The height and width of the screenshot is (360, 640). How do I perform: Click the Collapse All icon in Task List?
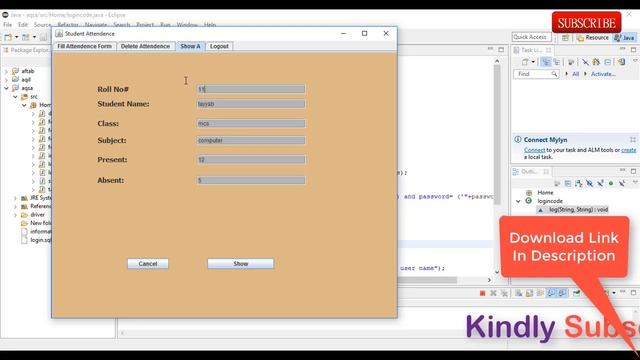click(x=608, y=62)
